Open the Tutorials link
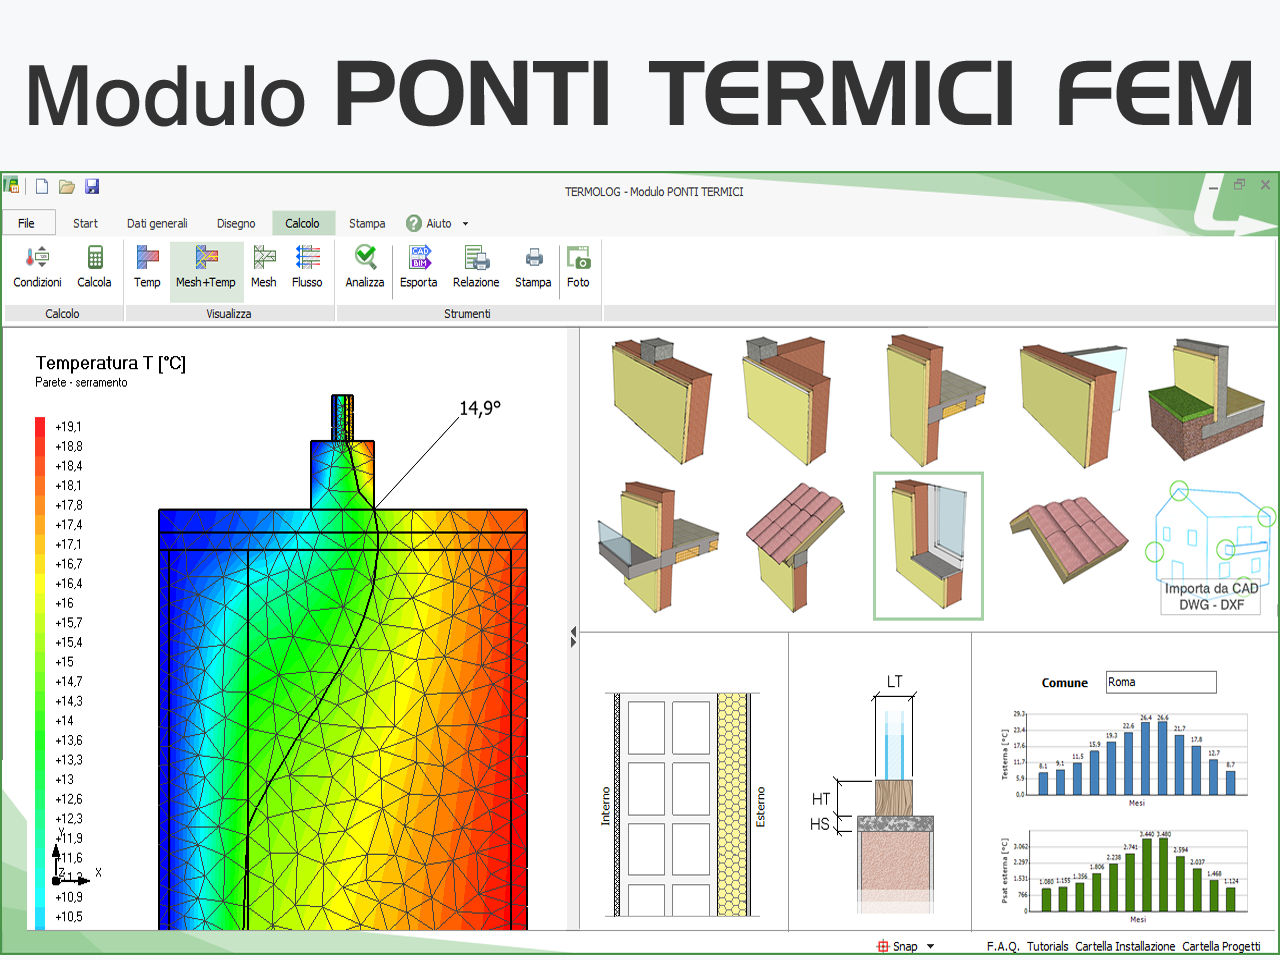This screenshot has width=1280, height=960. tap(1046, 946)
